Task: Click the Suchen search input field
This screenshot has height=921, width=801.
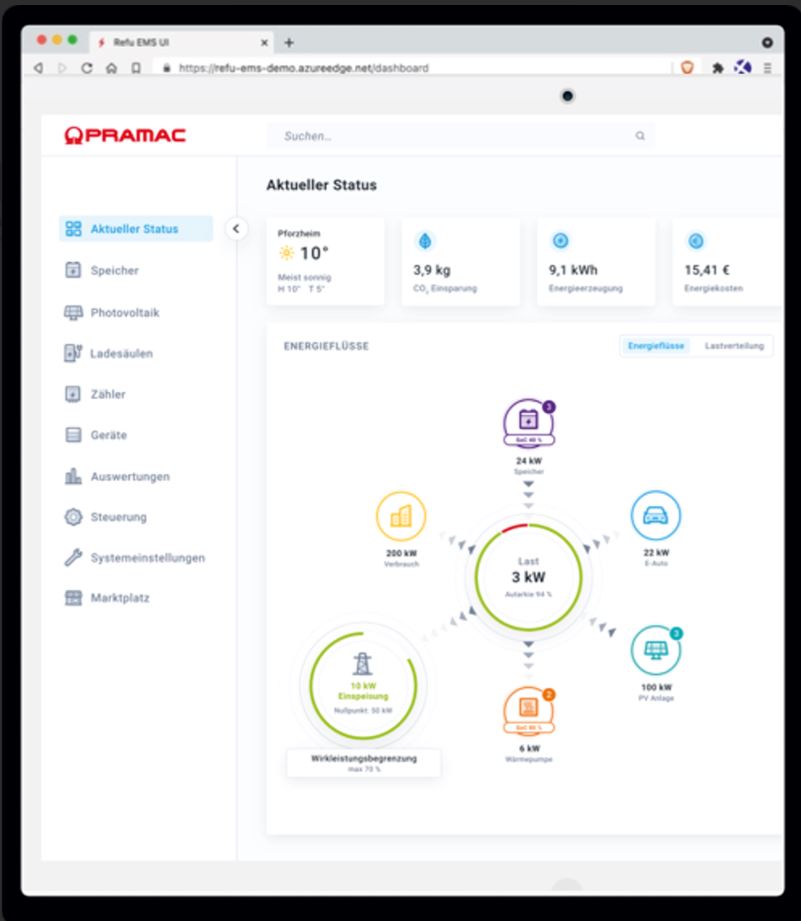Action: pos(450,136)
